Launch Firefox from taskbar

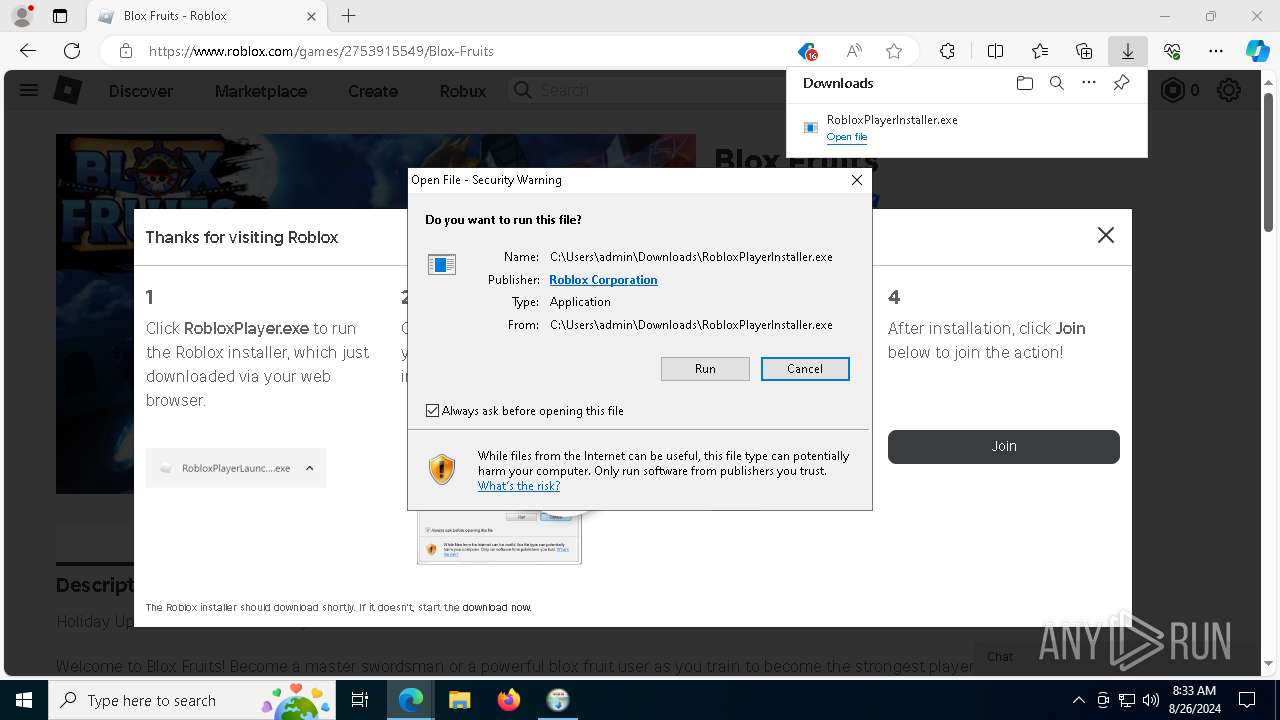coord(509,700)
